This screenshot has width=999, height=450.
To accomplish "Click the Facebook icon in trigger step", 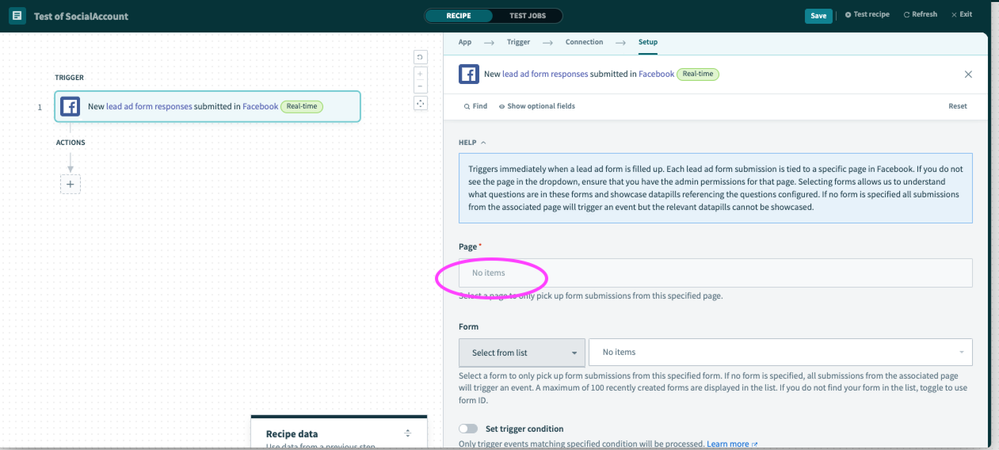I will click(70, 106).
